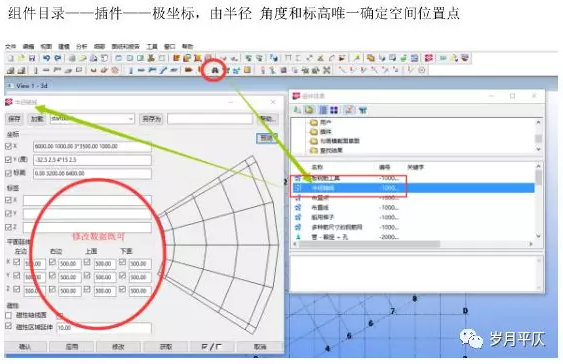
Task: Click the Redo arrow icon
Action: point(58,58)
